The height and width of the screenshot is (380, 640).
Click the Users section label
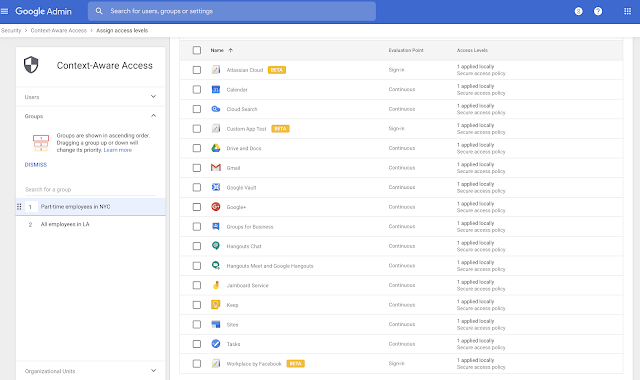(32, 97)
